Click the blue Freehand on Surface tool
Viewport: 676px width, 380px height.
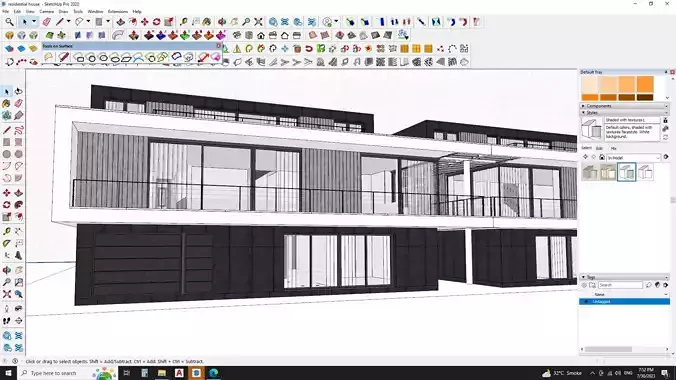coord(176,57)
